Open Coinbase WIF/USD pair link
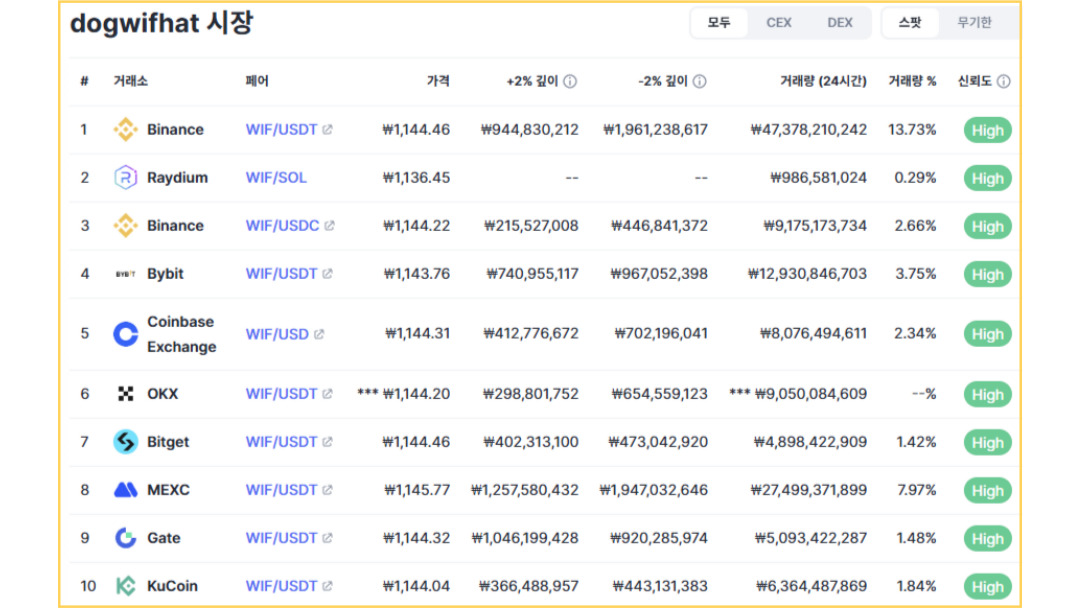The image size is (1080, 608). (x=277, y=334)
